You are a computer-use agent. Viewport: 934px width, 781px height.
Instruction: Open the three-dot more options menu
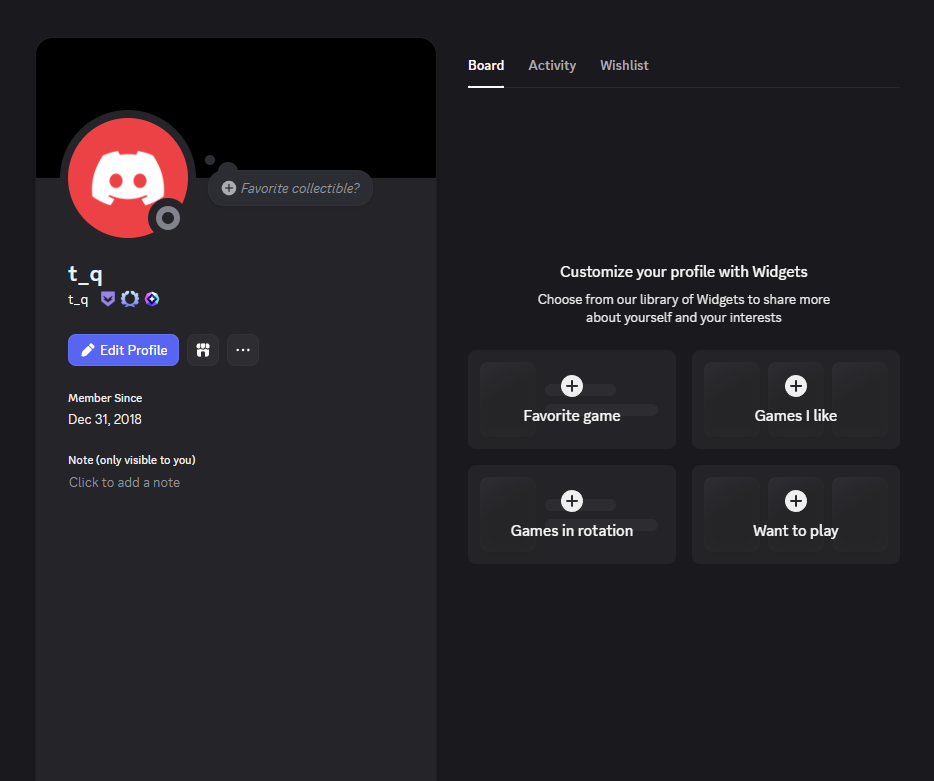point(243,350)
